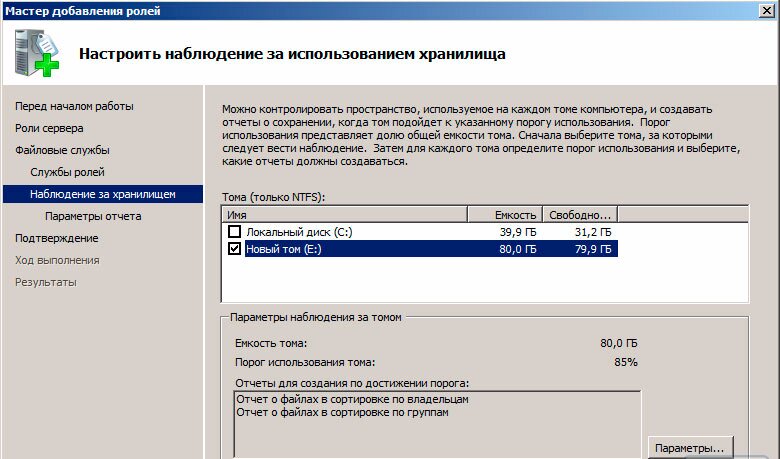780x459 pixels.
Task: Close the Мастер добавления ролей window
Action: [767, 10]
